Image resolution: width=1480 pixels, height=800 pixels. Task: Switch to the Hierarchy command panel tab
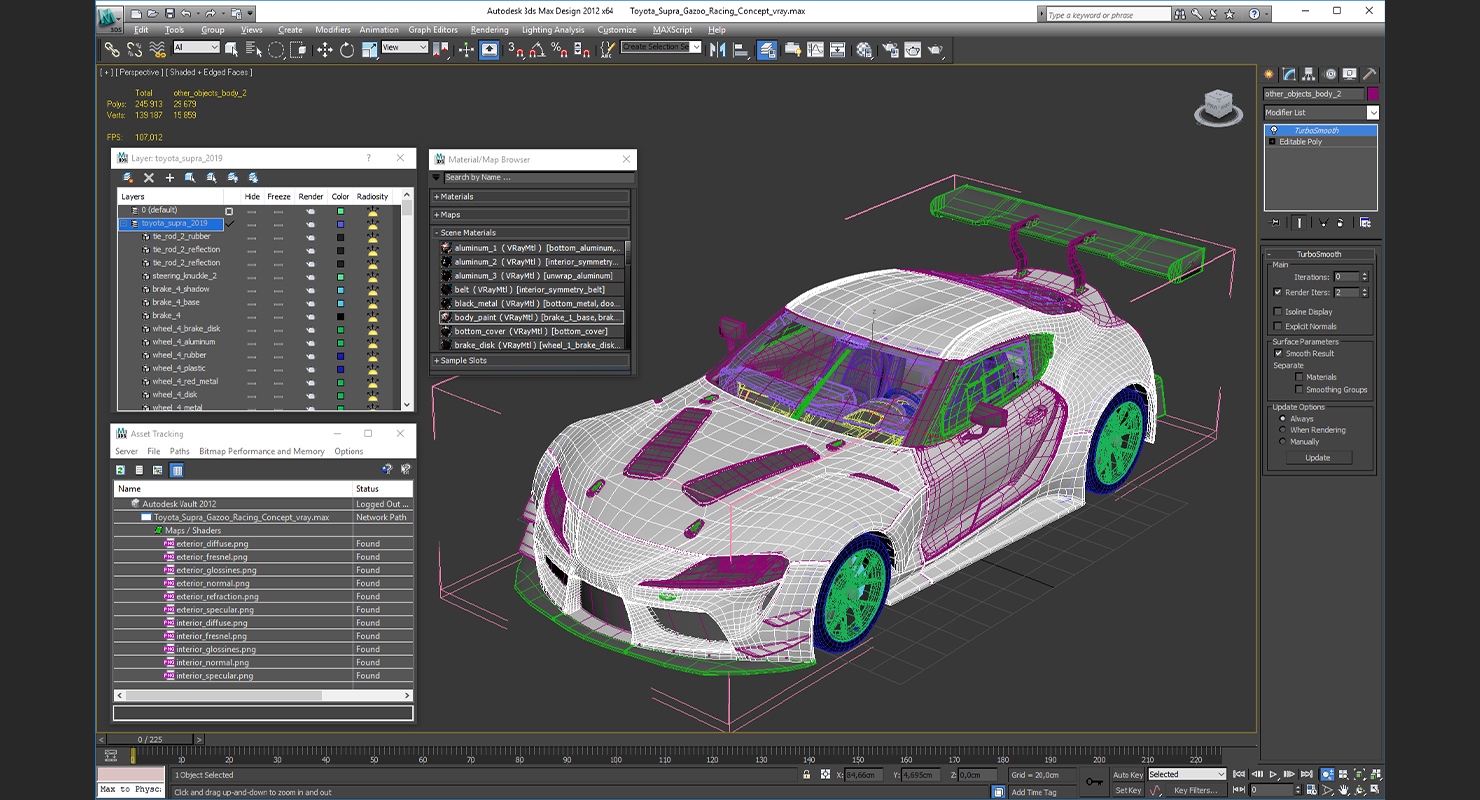tap(1310, 74)
